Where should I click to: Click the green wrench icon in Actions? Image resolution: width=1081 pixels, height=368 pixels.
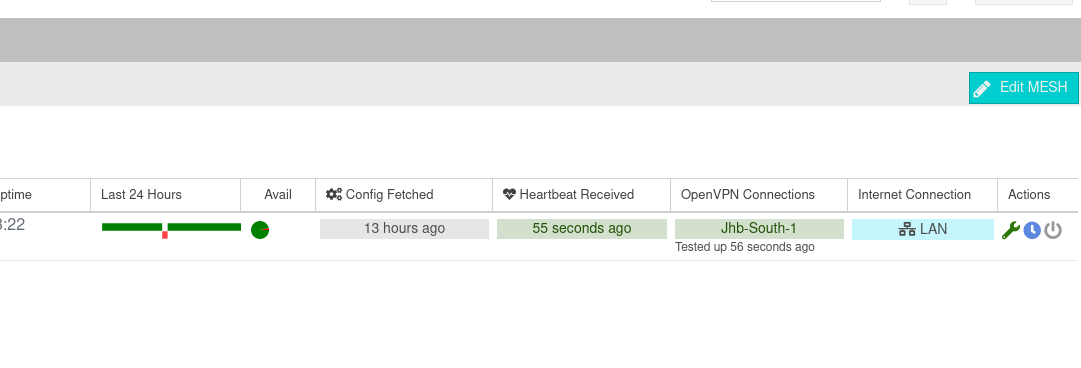click(x=1011, y=230)
